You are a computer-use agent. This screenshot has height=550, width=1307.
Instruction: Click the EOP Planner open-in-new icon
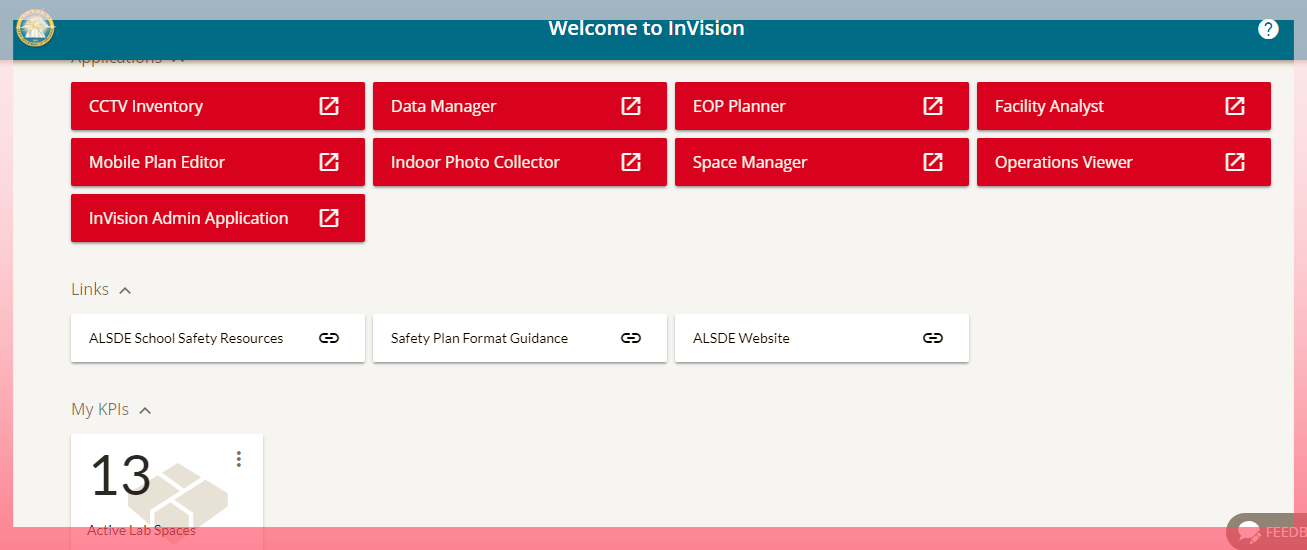click(933, 106)
